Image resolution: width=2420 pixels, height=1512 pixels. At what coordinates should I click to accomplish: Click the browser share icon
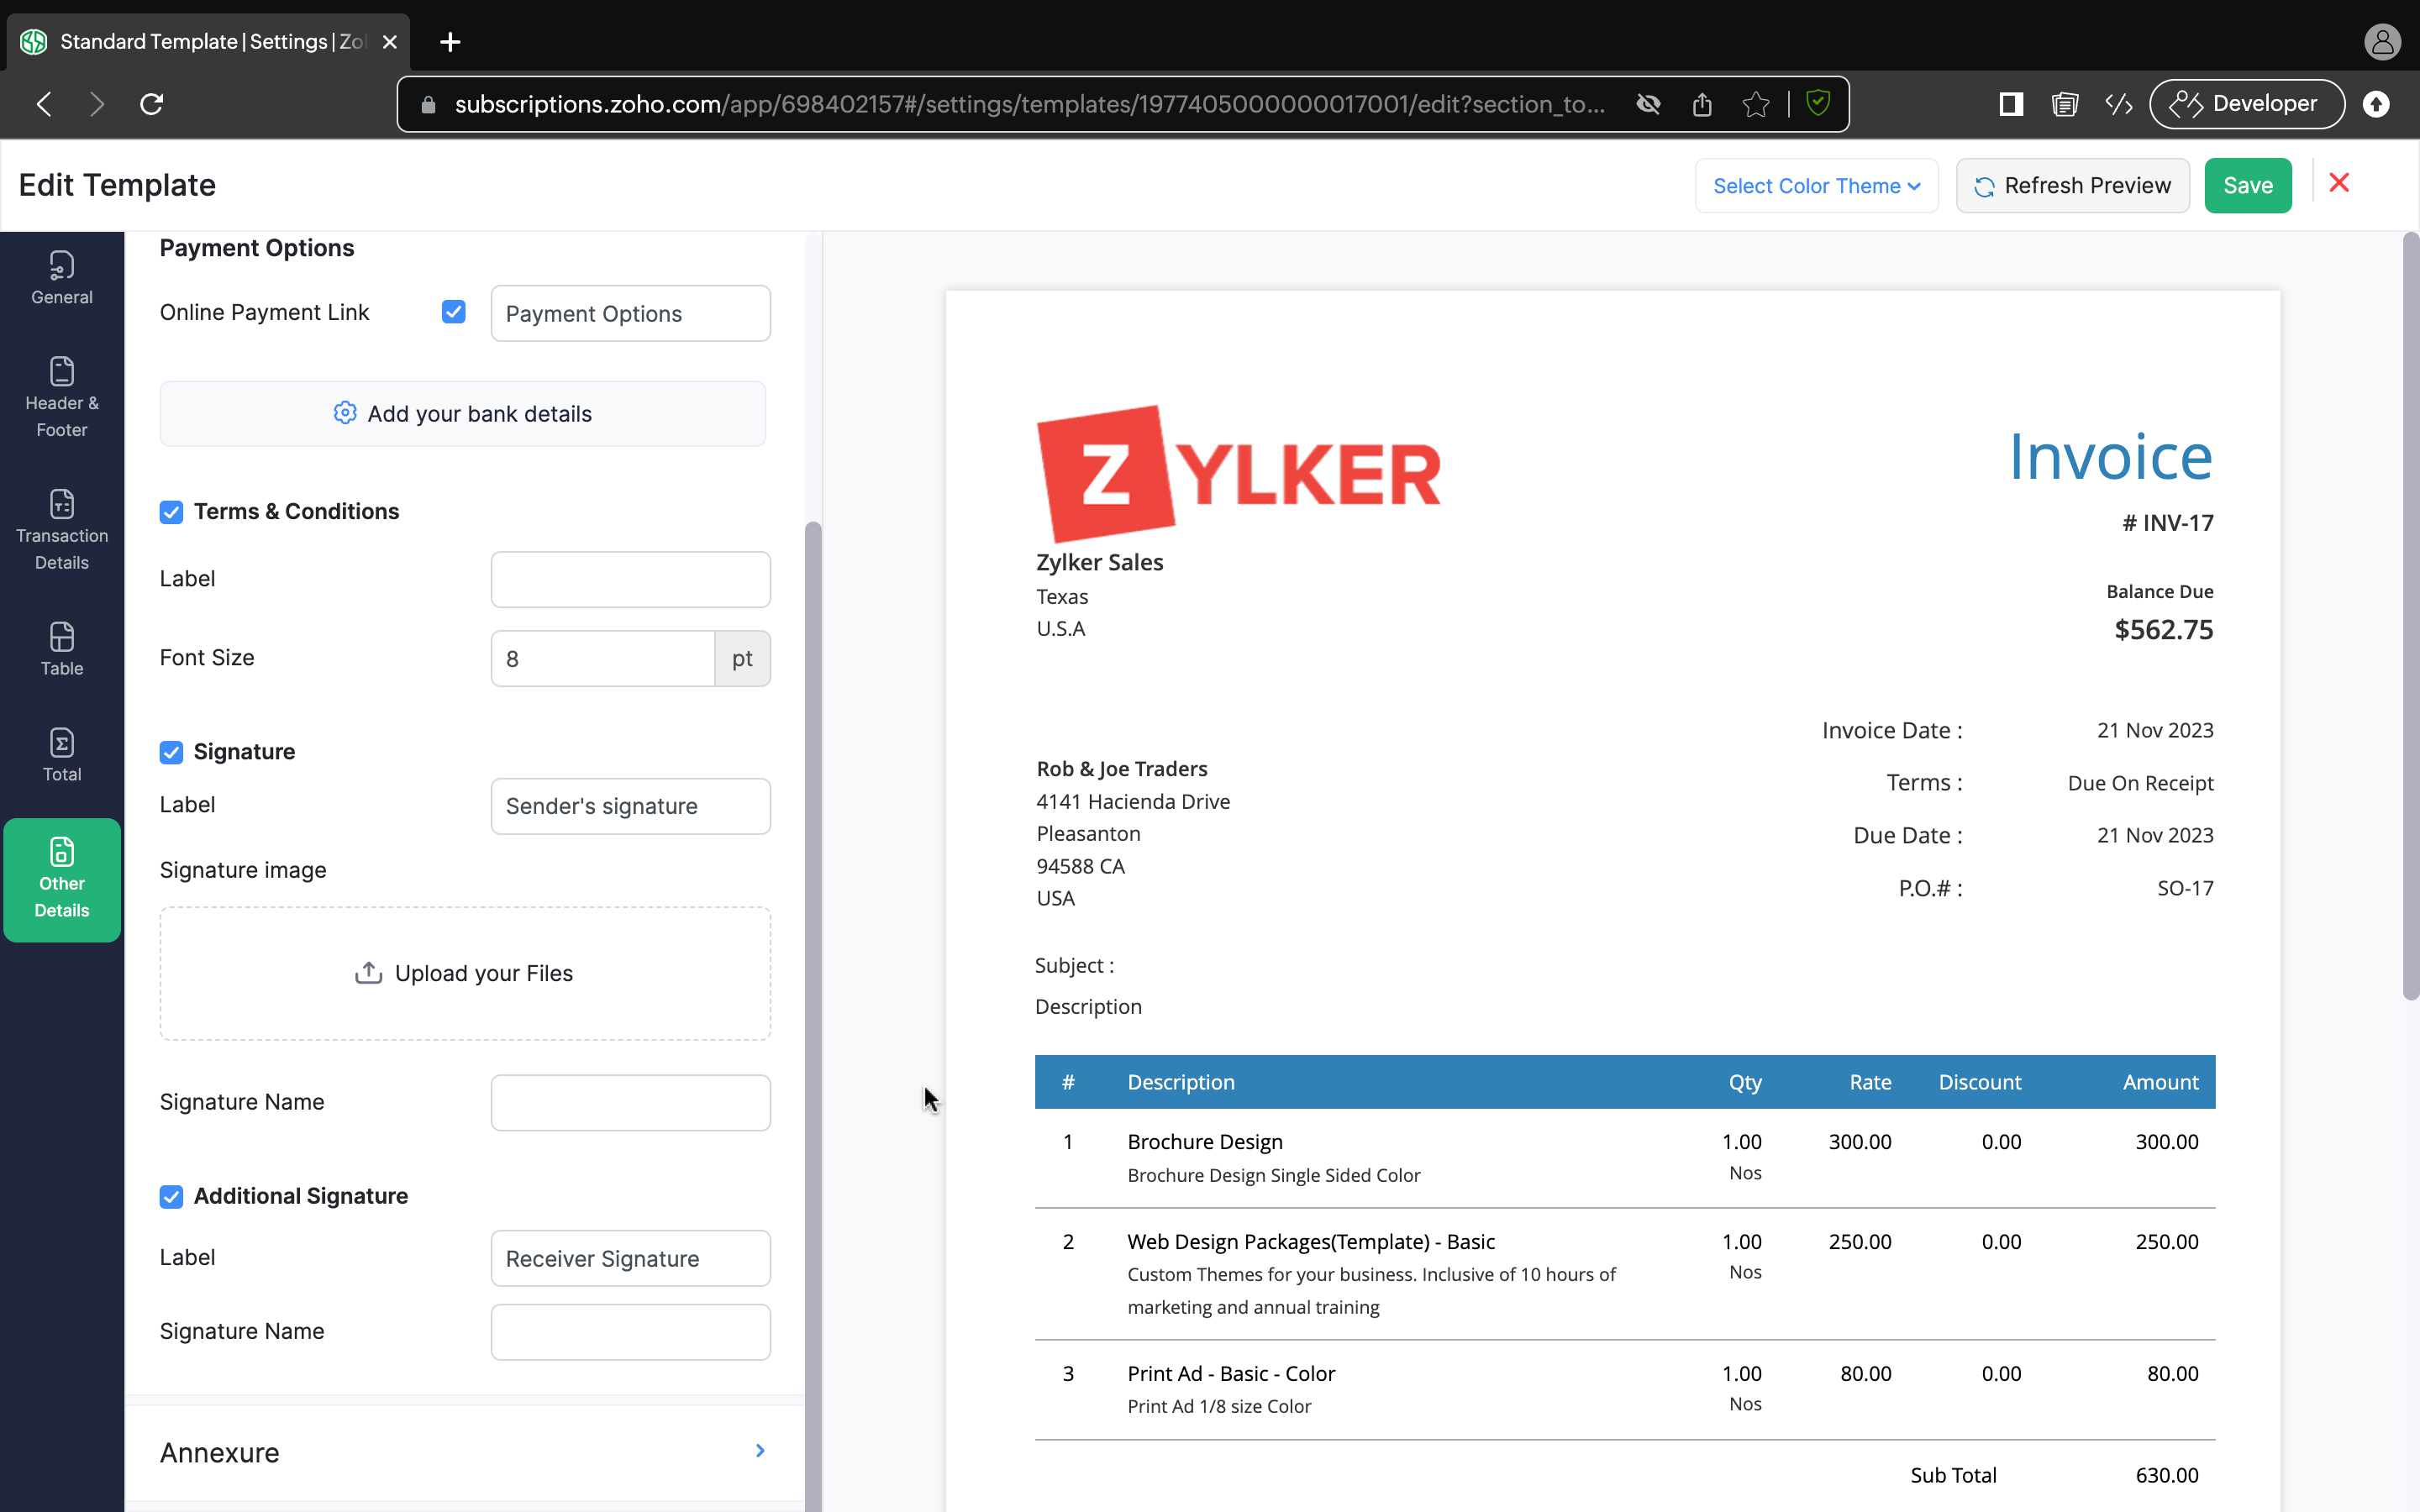click(x=1702, y=104)
